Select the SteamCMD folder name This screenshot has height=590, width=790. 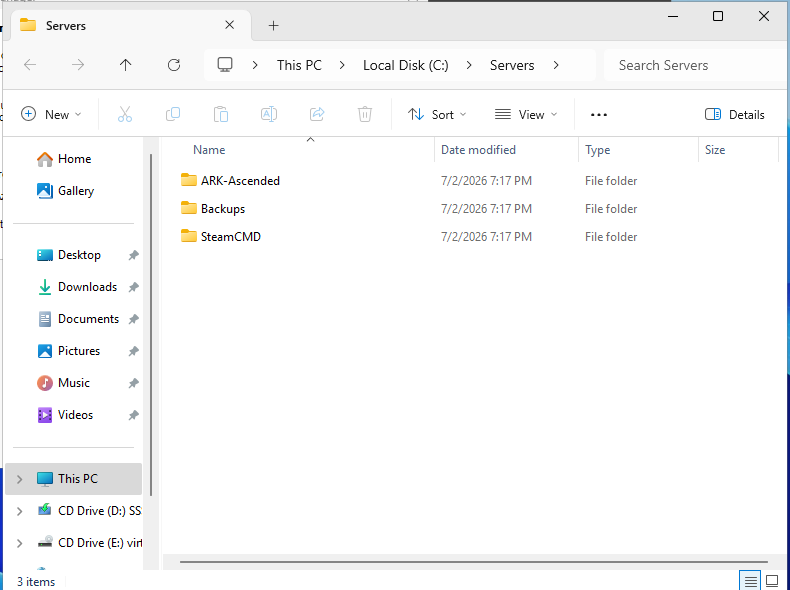pyautogui.click(x=231, y=237)
